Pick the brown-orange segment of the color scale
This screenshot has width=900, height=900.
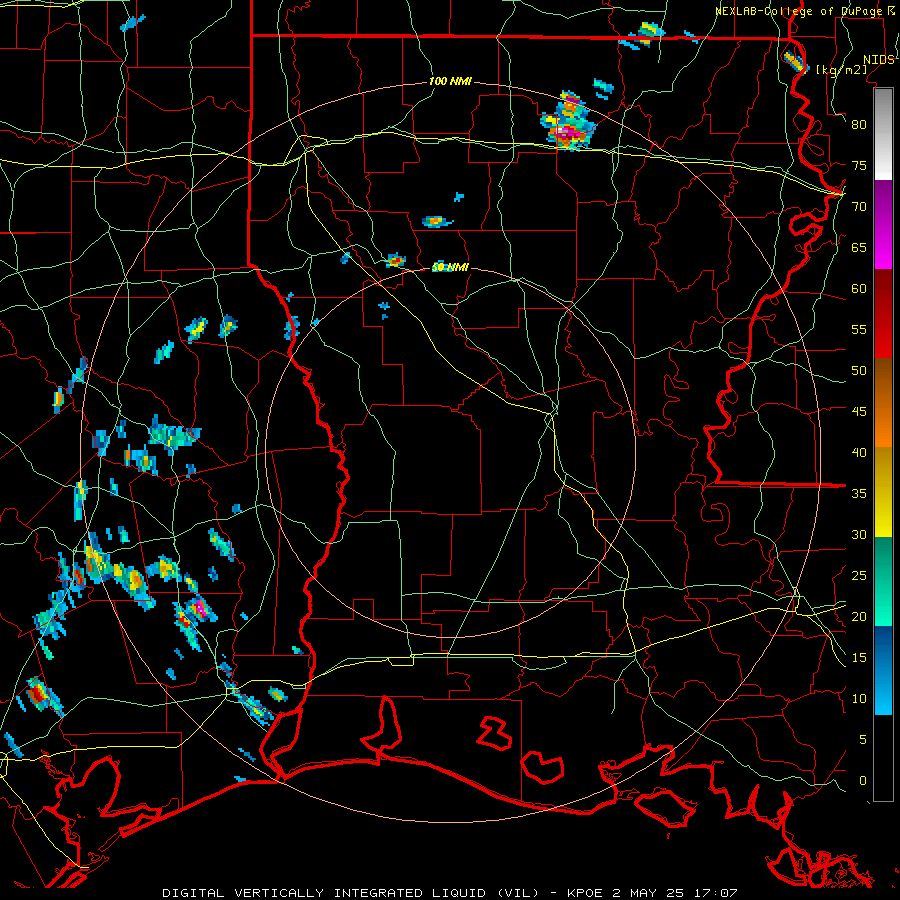coord(884,402)
